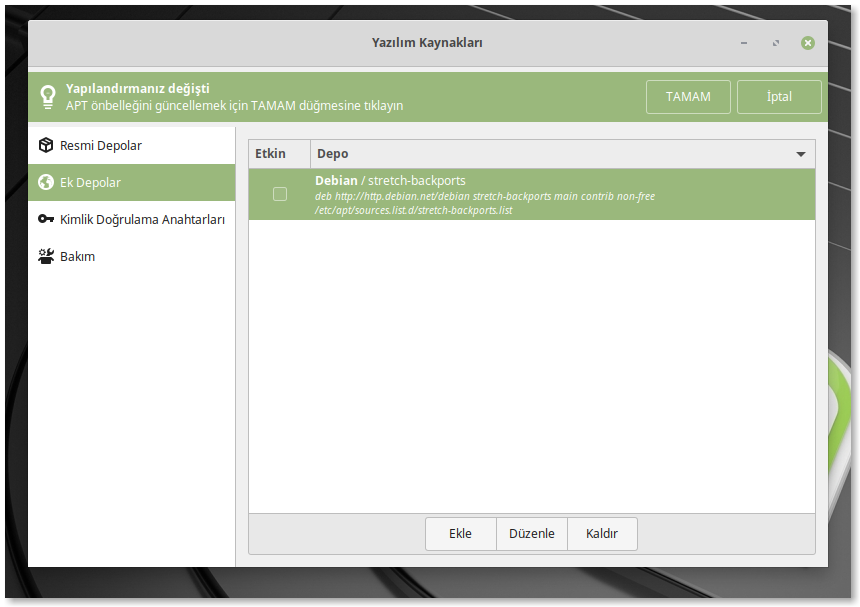The image size is (860, 607).
Task: Click the lightbulb icon in the notification bar
Action: (48, 97)
